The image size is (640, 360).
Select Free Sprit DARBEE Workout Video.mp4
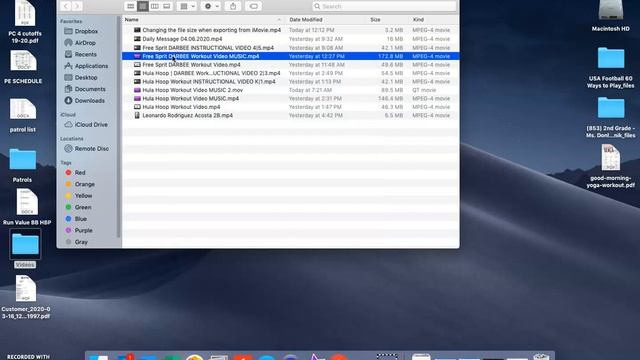tap(290, 64)
